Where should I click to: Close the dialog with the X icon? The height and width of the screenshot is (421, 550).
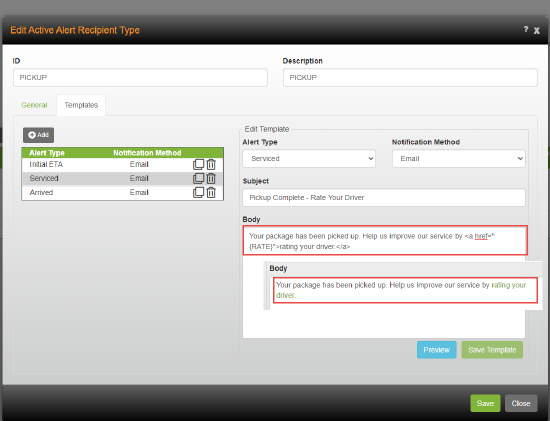[x=537, y=31]
